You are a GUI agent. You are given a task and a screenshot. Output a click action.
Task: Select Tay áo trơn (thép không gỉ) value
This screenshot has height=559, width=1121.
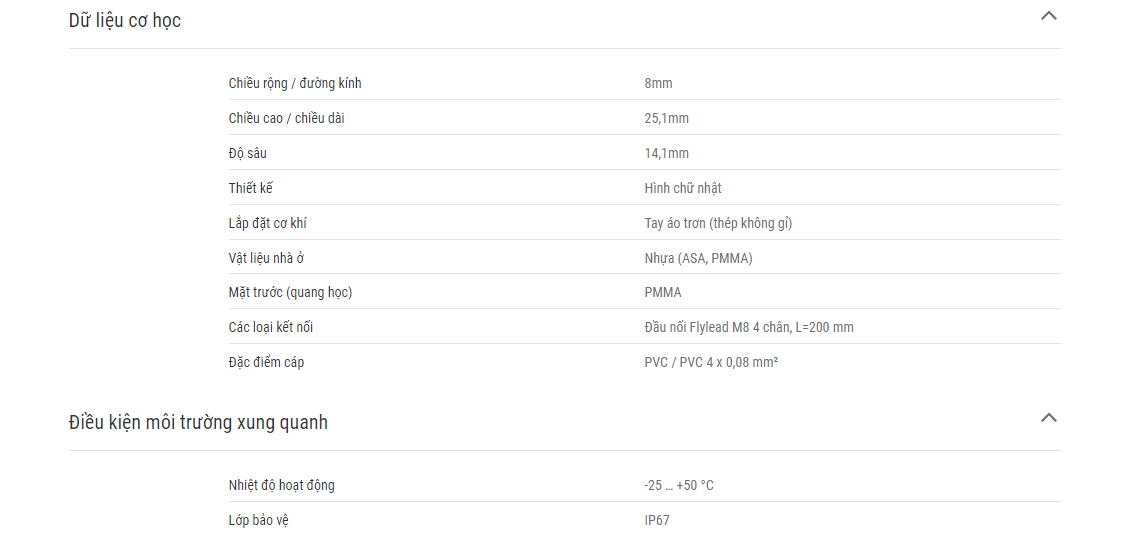click(x=718, y=224)
